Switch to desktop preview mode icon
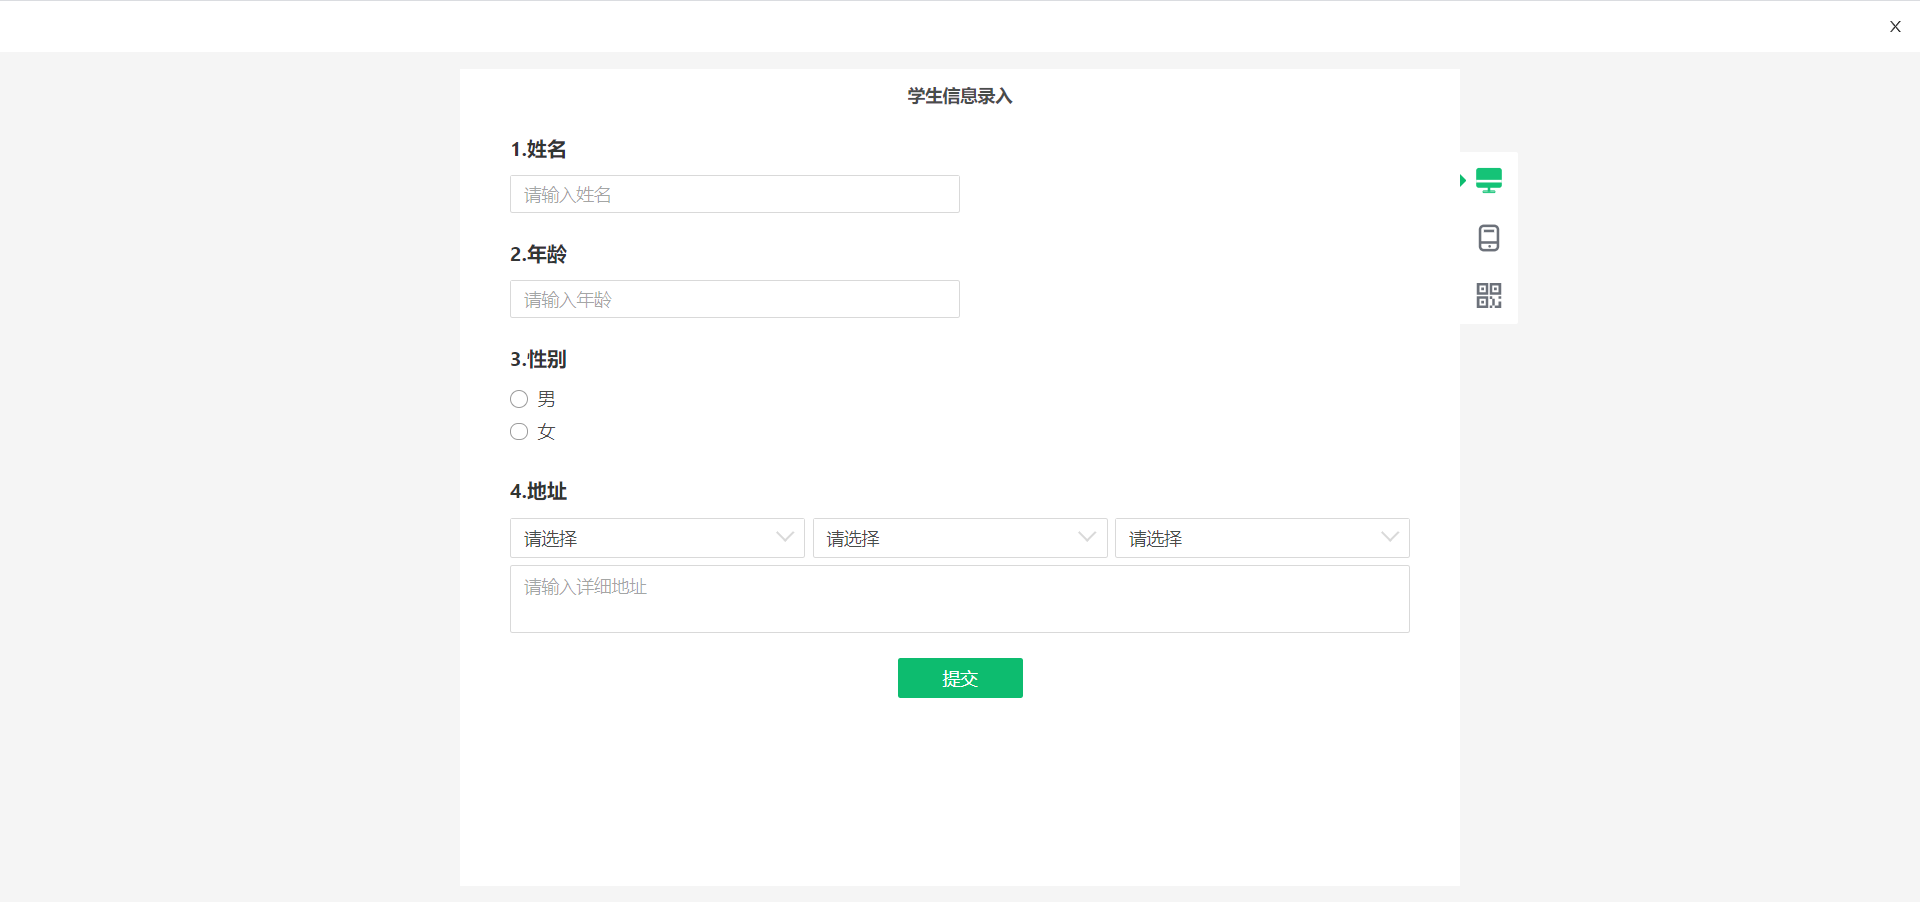Image resolution: width=1920 pixels, height=902 pixels. tap(1489, 181)
